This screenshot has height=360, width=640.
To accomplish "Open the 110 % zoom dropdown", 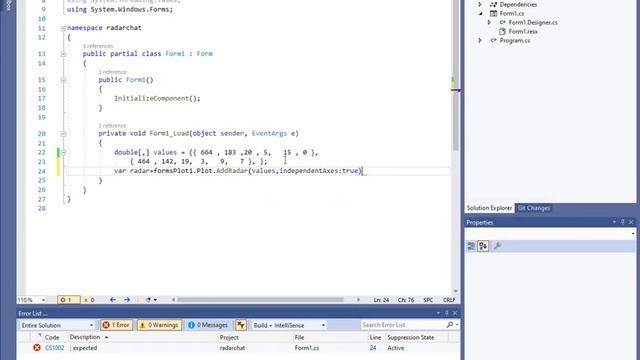I will (x=31, y=300).
